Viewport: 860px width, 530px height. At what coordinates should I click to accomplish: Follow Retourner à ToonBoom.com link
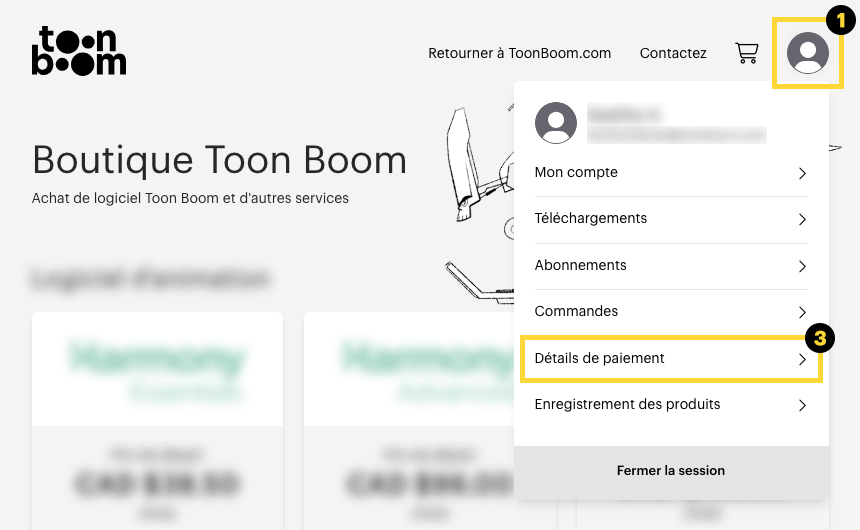coord(519,53)
